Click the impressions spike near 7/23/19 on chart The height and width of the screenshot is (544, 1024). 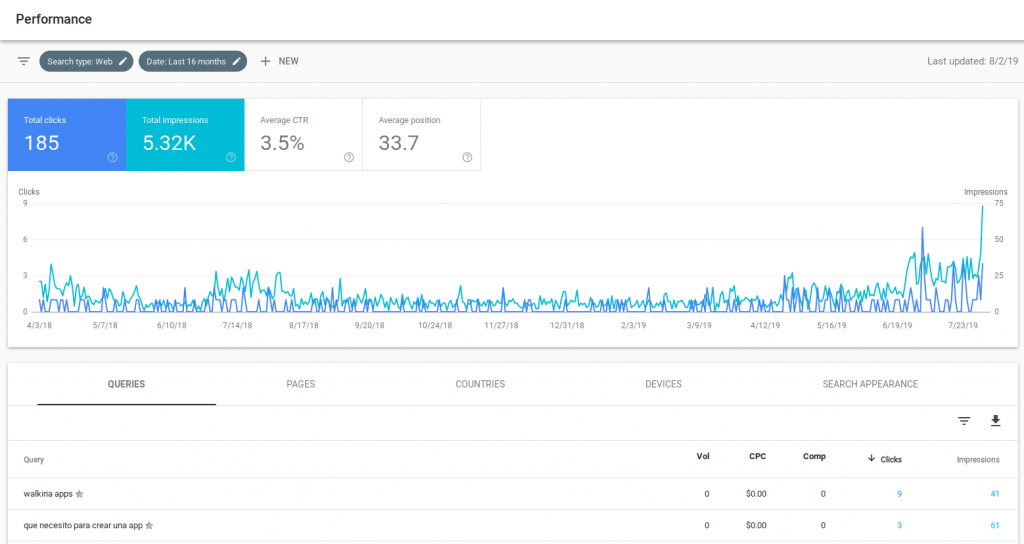pyautogui.click(x=982, y=208)
